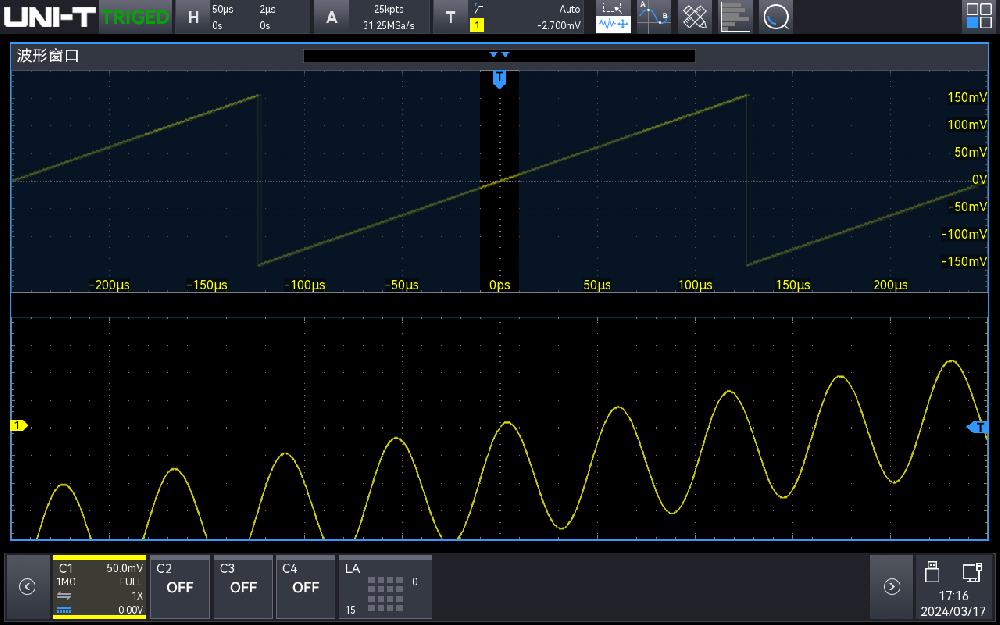The width and height of the screenshot is (1000, 625).
Task: Click the network monitor status icon
Action: [x=971, y=571]
